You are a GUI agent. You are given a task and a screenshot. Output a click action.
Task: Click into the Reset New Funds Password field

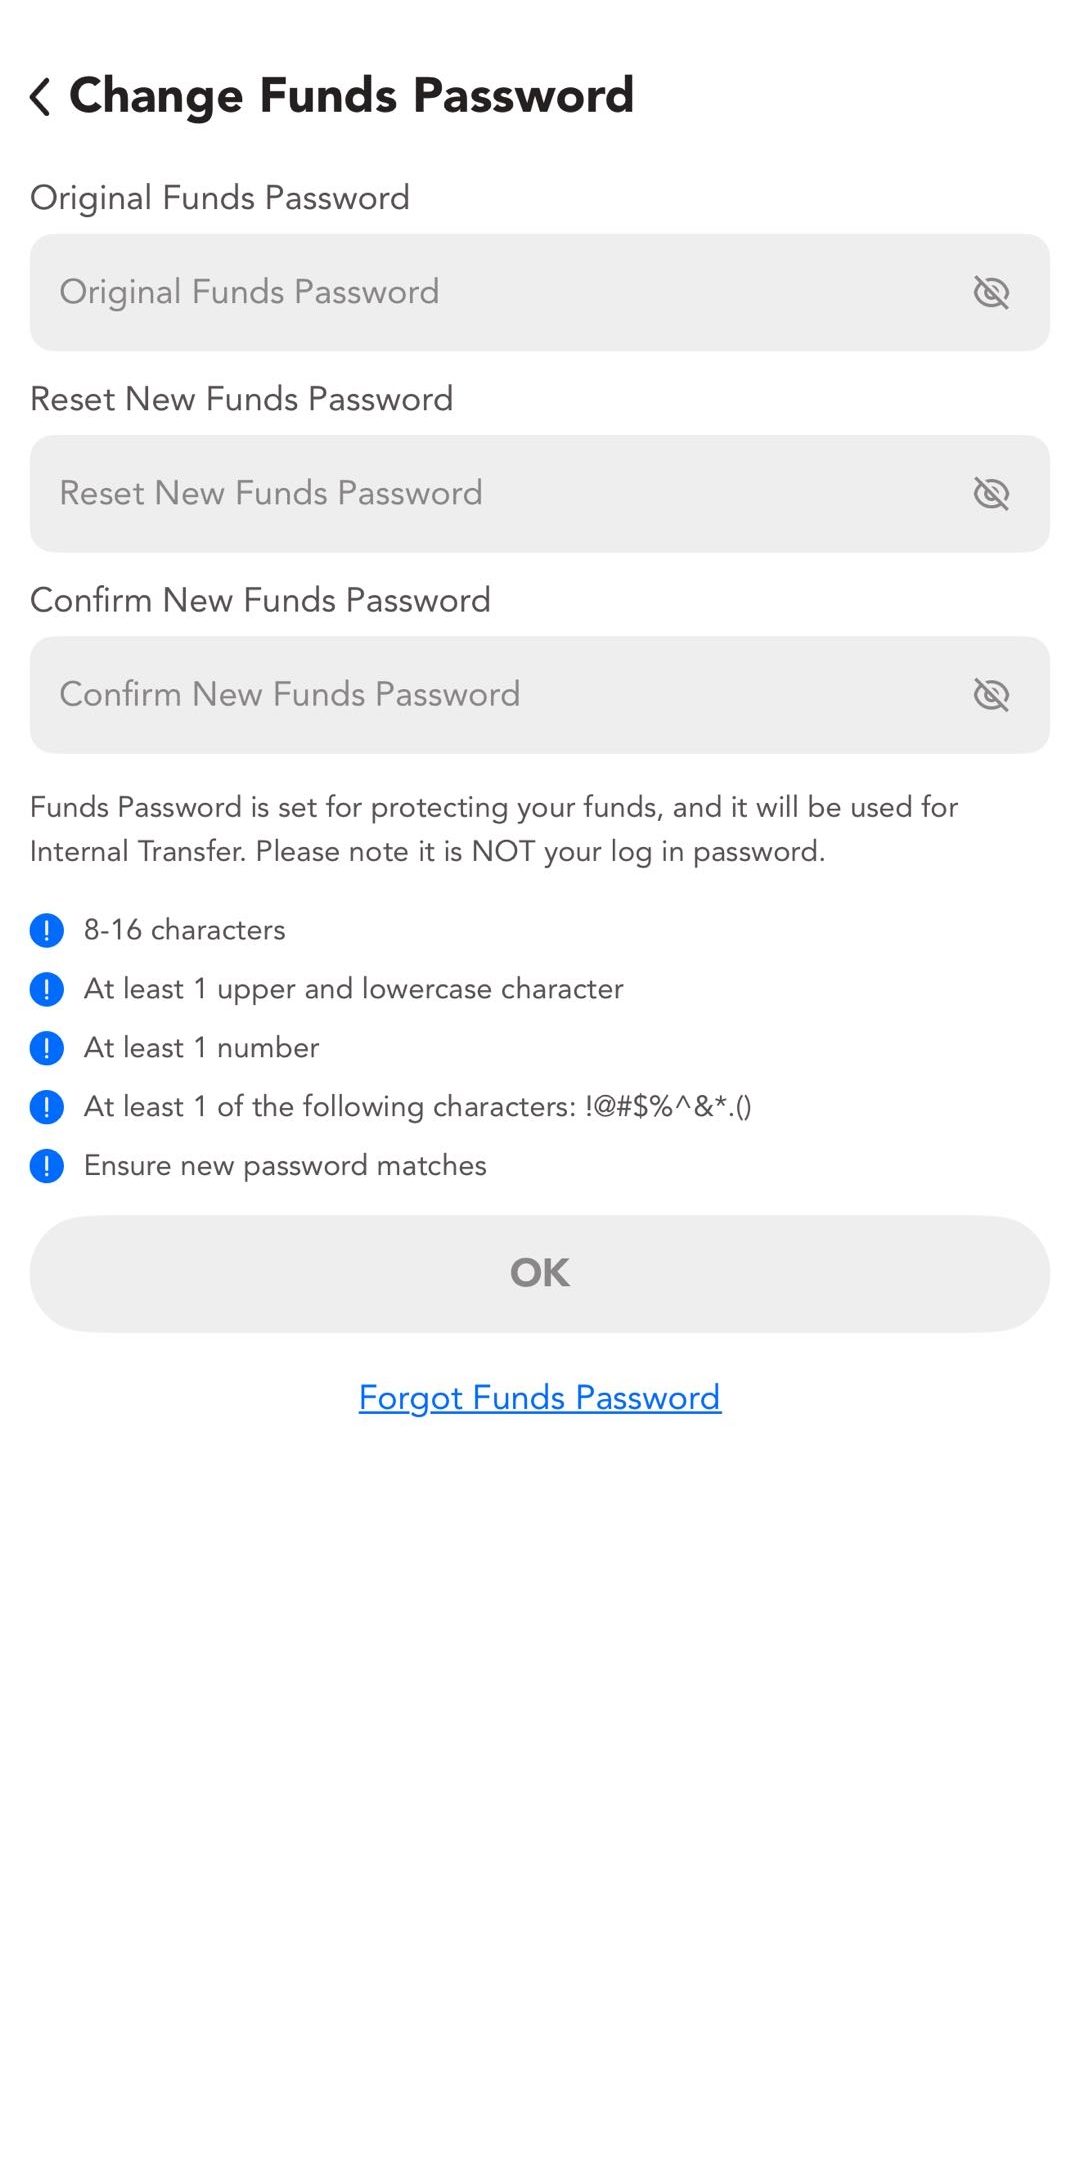click(500, 494)
